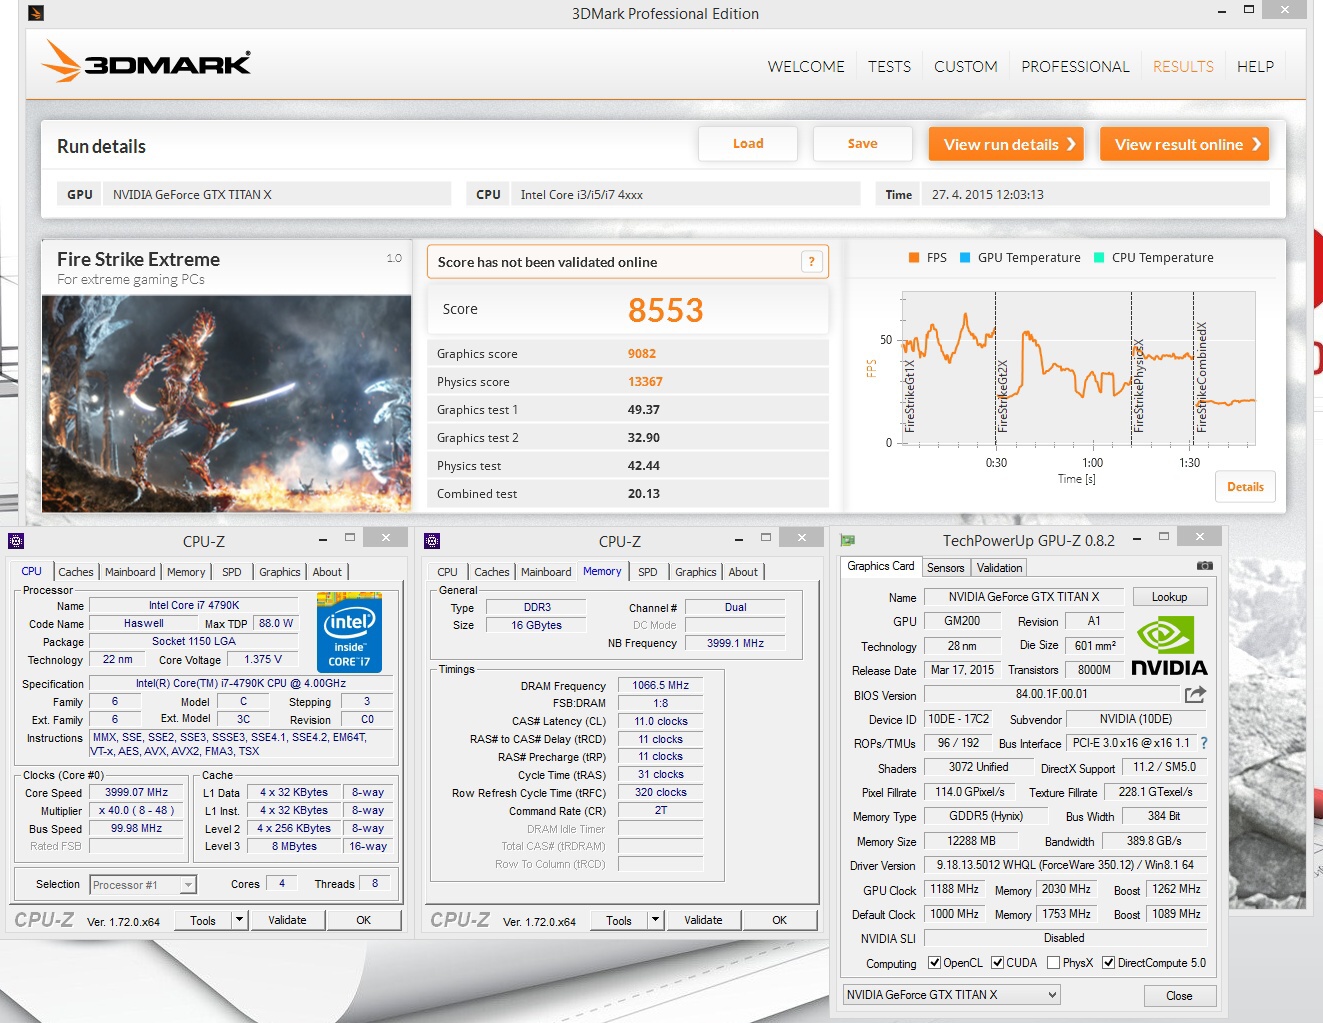Toggle the PhysX checkbox in GPU-Z
This screenshot has width=1323, height=1023.
pos(1053,963)
